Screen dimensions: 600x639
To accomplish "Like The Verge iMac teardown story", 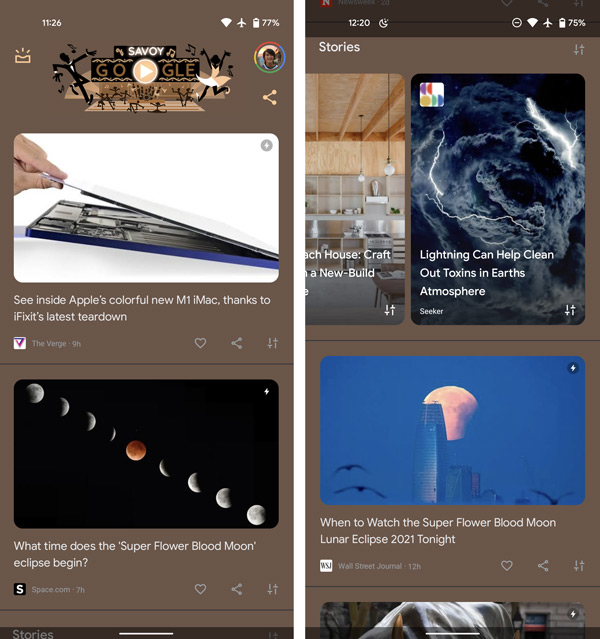I will (200, 343).
